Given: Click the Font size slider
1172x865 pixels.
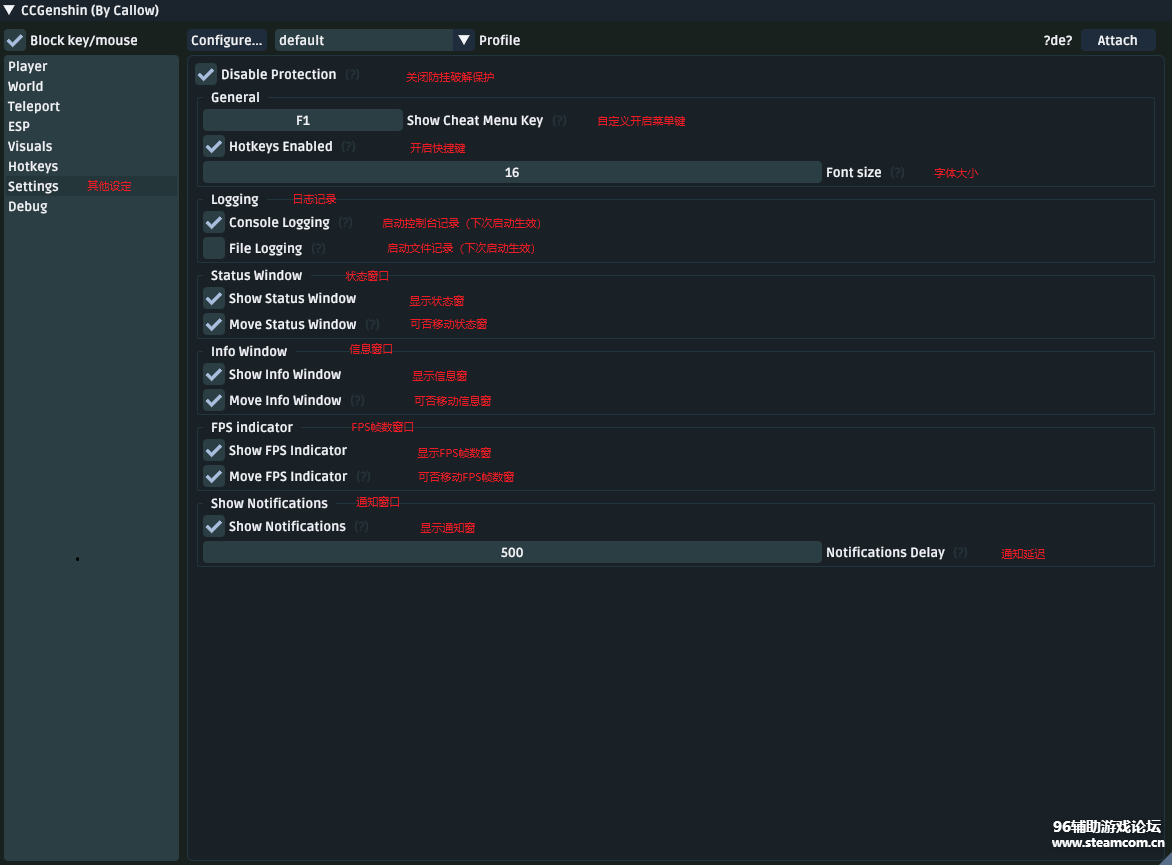Looking at the screenshot, I should click(512, 172).
